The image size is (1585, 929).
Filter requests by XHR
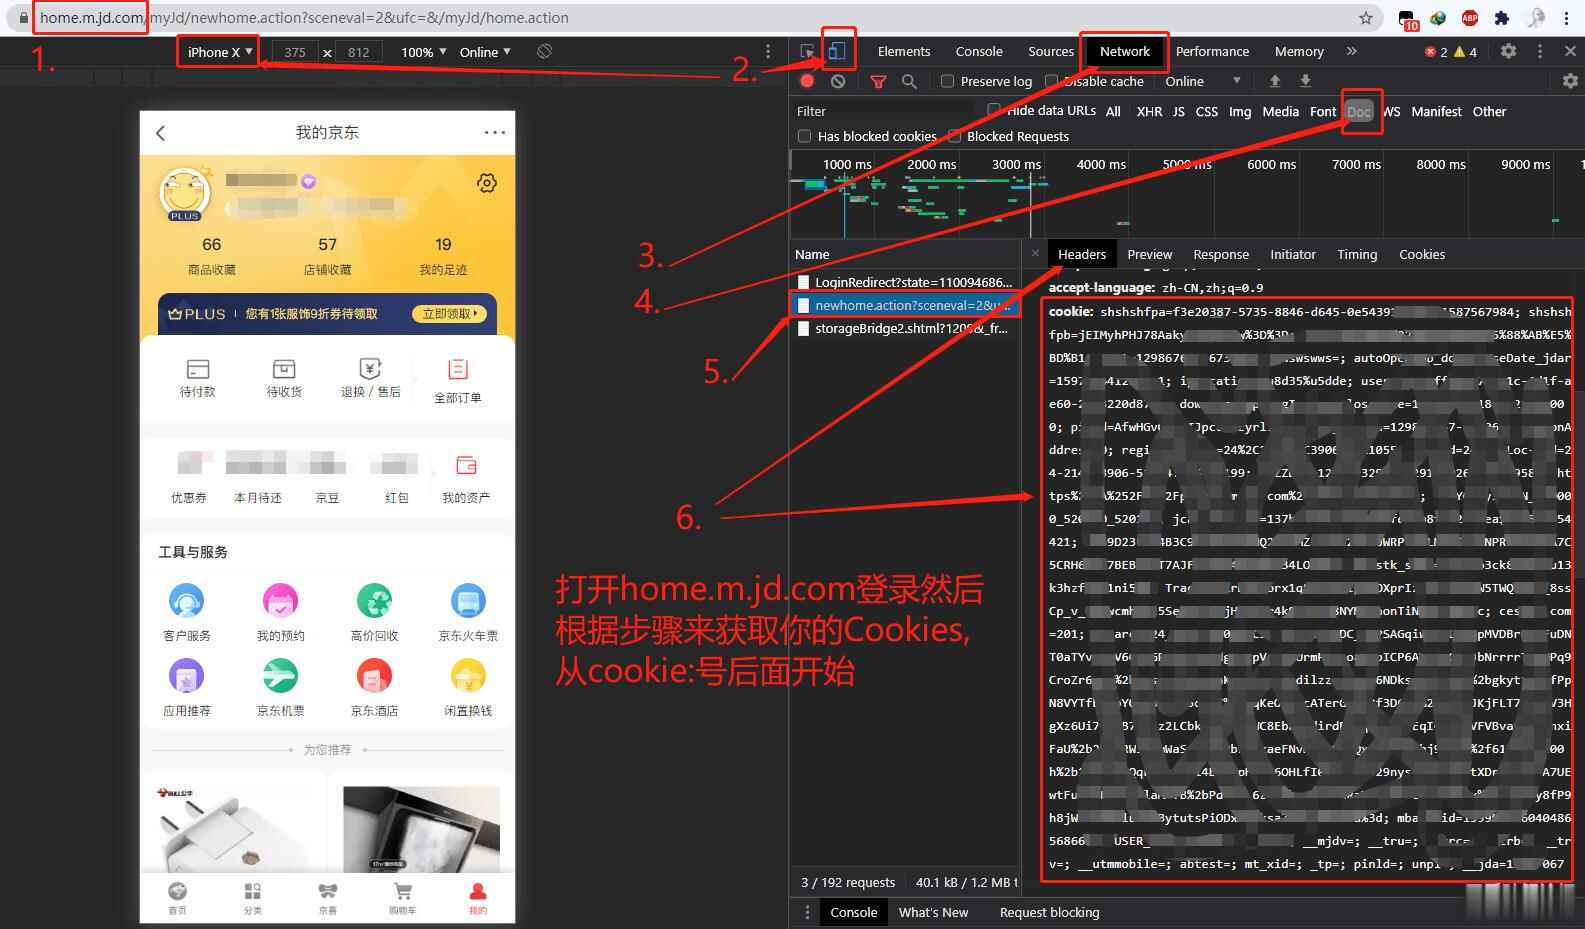[1149, 112]
